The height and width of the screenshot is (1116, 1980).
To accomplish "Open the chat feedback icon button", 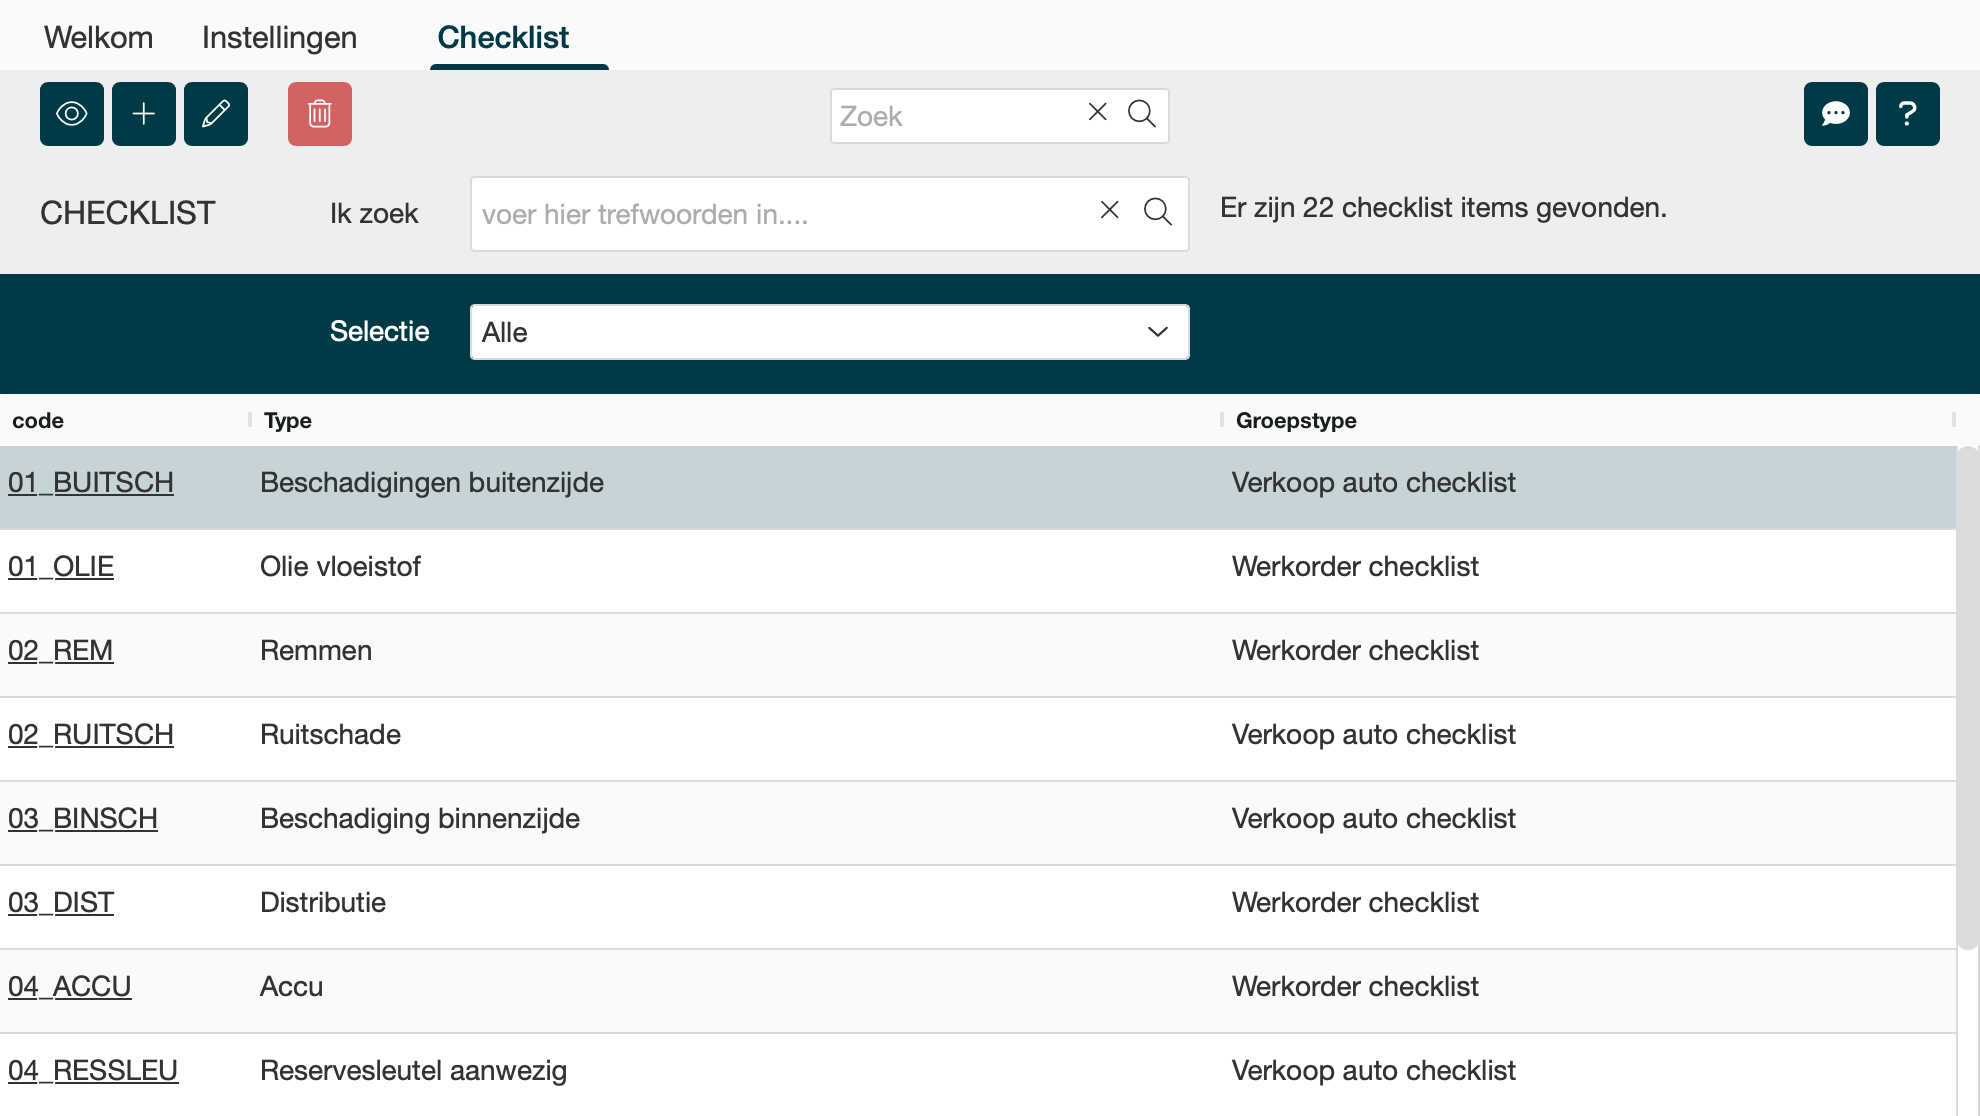I will (1836, 114).
